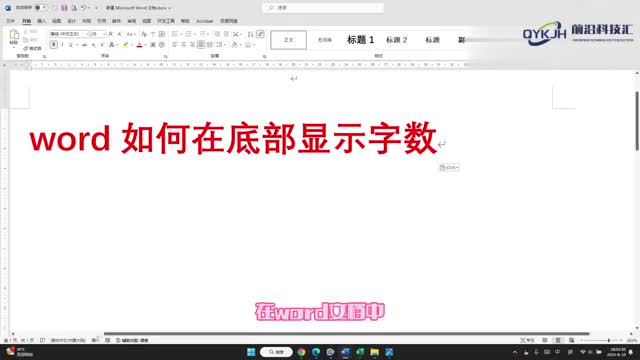640x360 pixels.
Task: Switch to the 设计 tab
Action: pyautogui.click(x=71, y=21)
